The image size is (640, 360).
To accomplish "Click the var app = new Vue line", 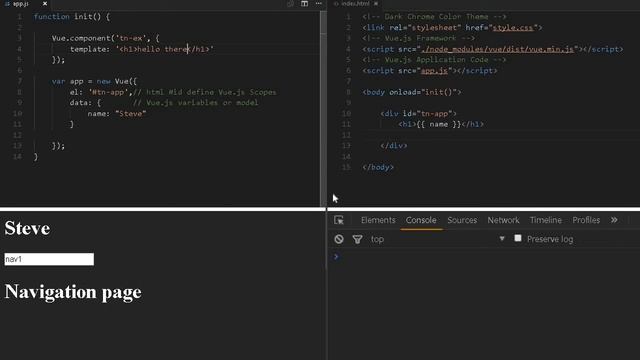I will tap(94, 81).
